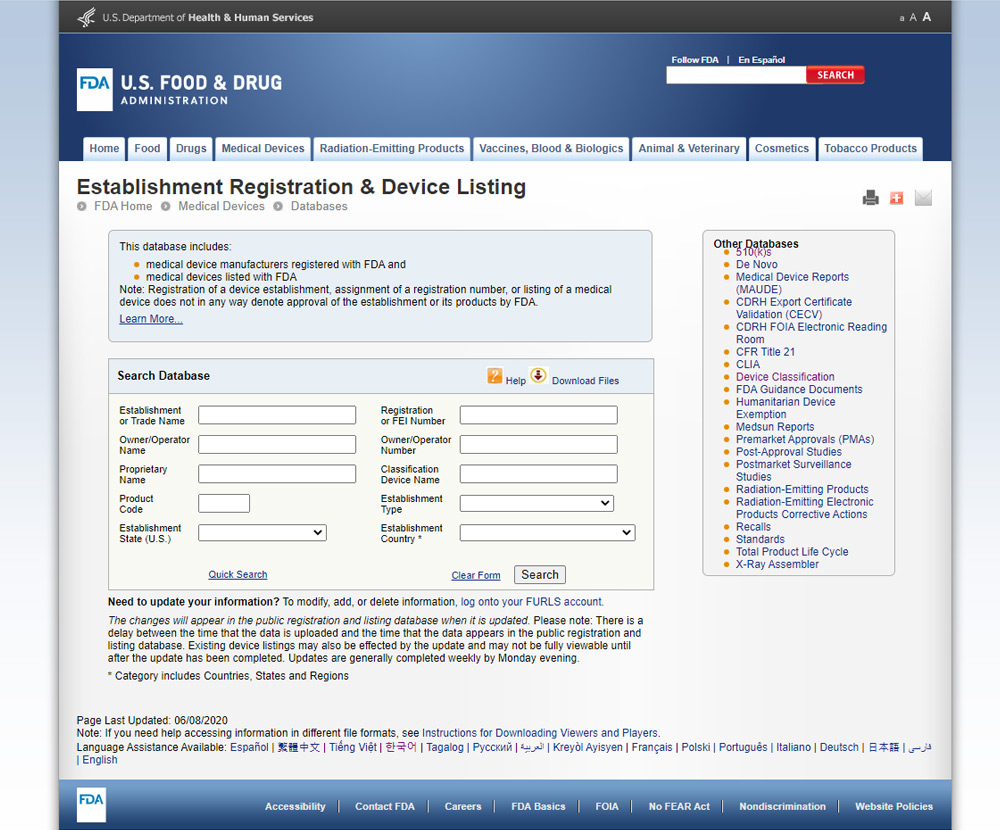This screenshot has width=1000, height=830.
Task: Focus the Owner/Operator Name field
Action: pyautogui.click(x=277, y=445)
